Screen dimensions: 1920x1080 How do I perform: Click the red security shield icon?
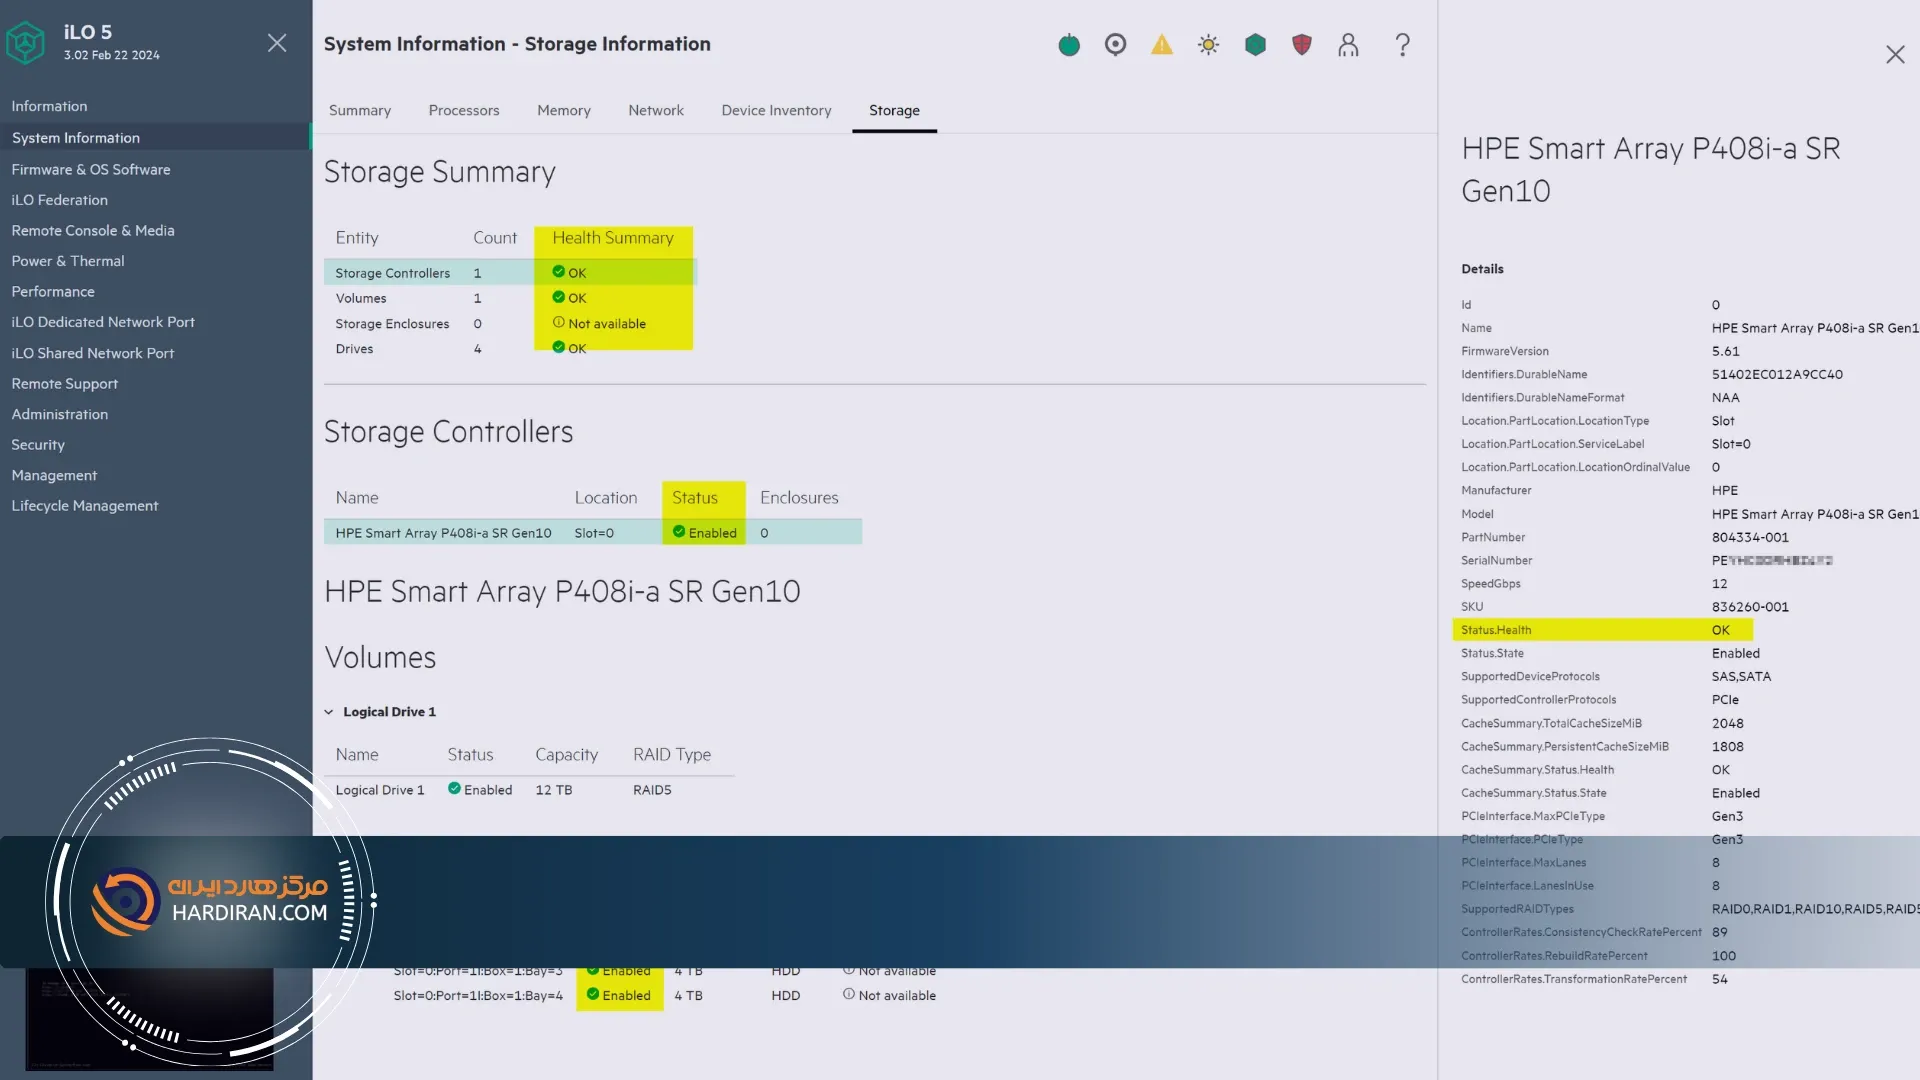(x=1301, y=45)
